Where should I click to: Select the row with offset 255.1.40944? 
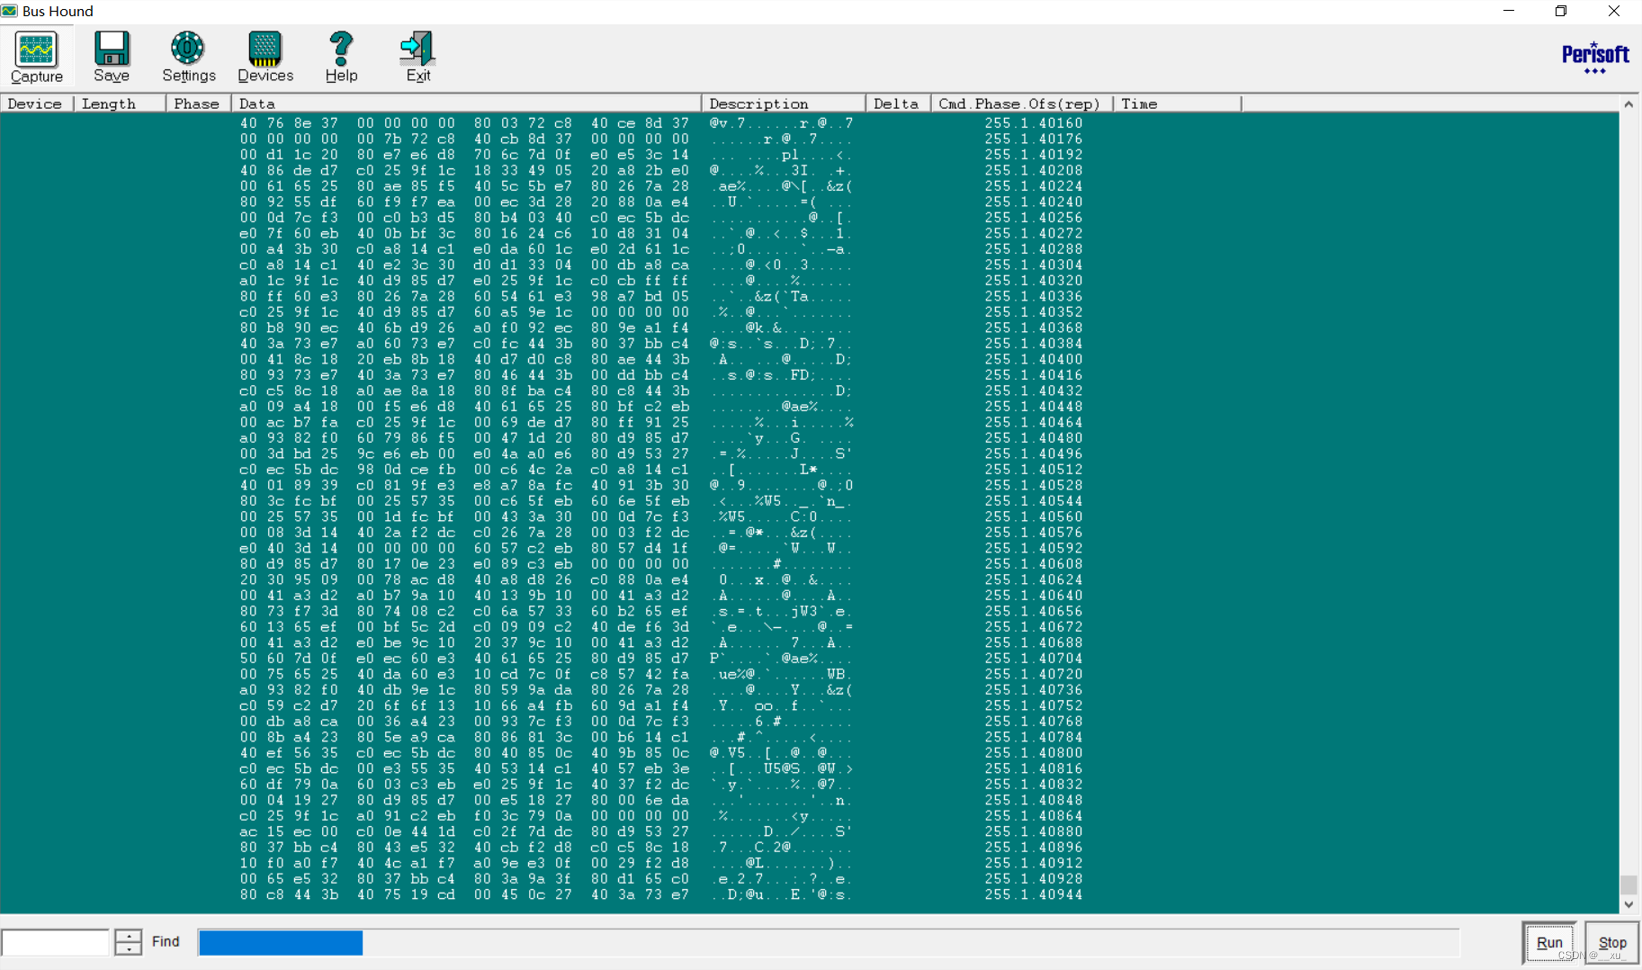pos(809,895)
